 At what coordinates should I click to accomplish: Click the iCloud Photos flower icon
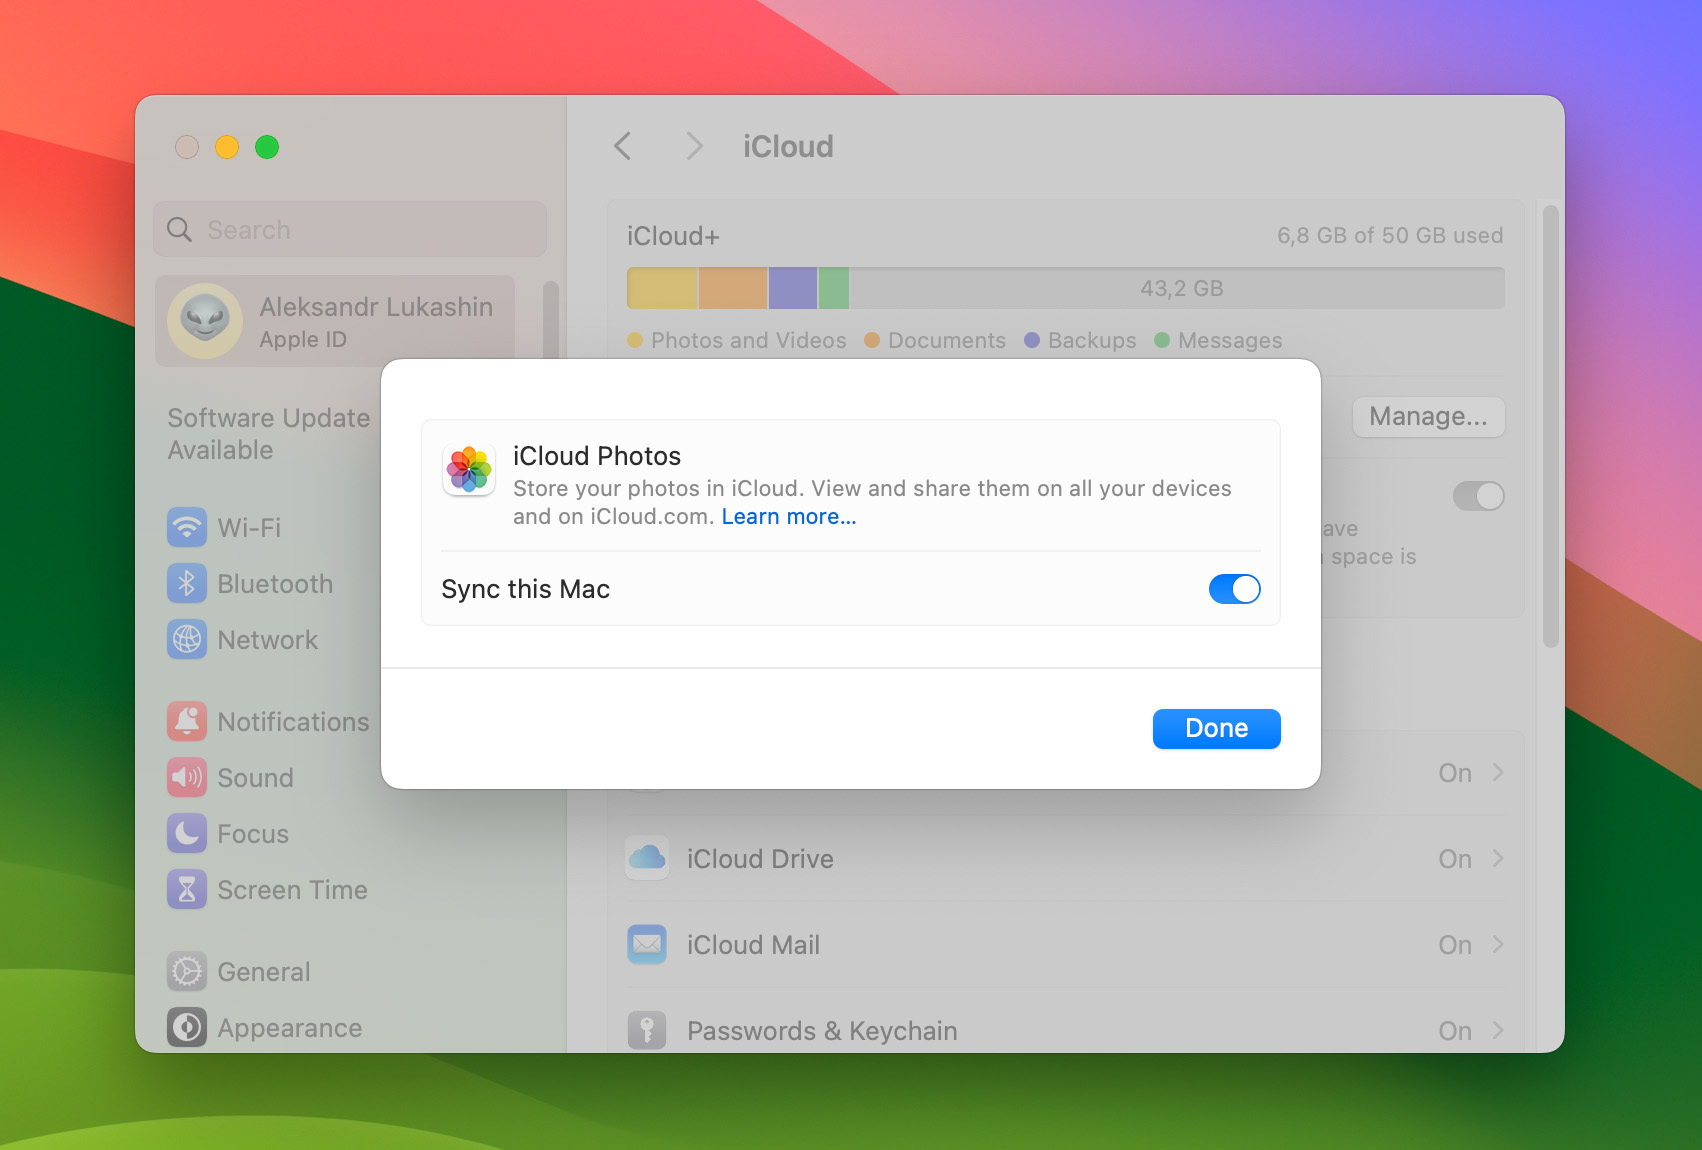469,470
